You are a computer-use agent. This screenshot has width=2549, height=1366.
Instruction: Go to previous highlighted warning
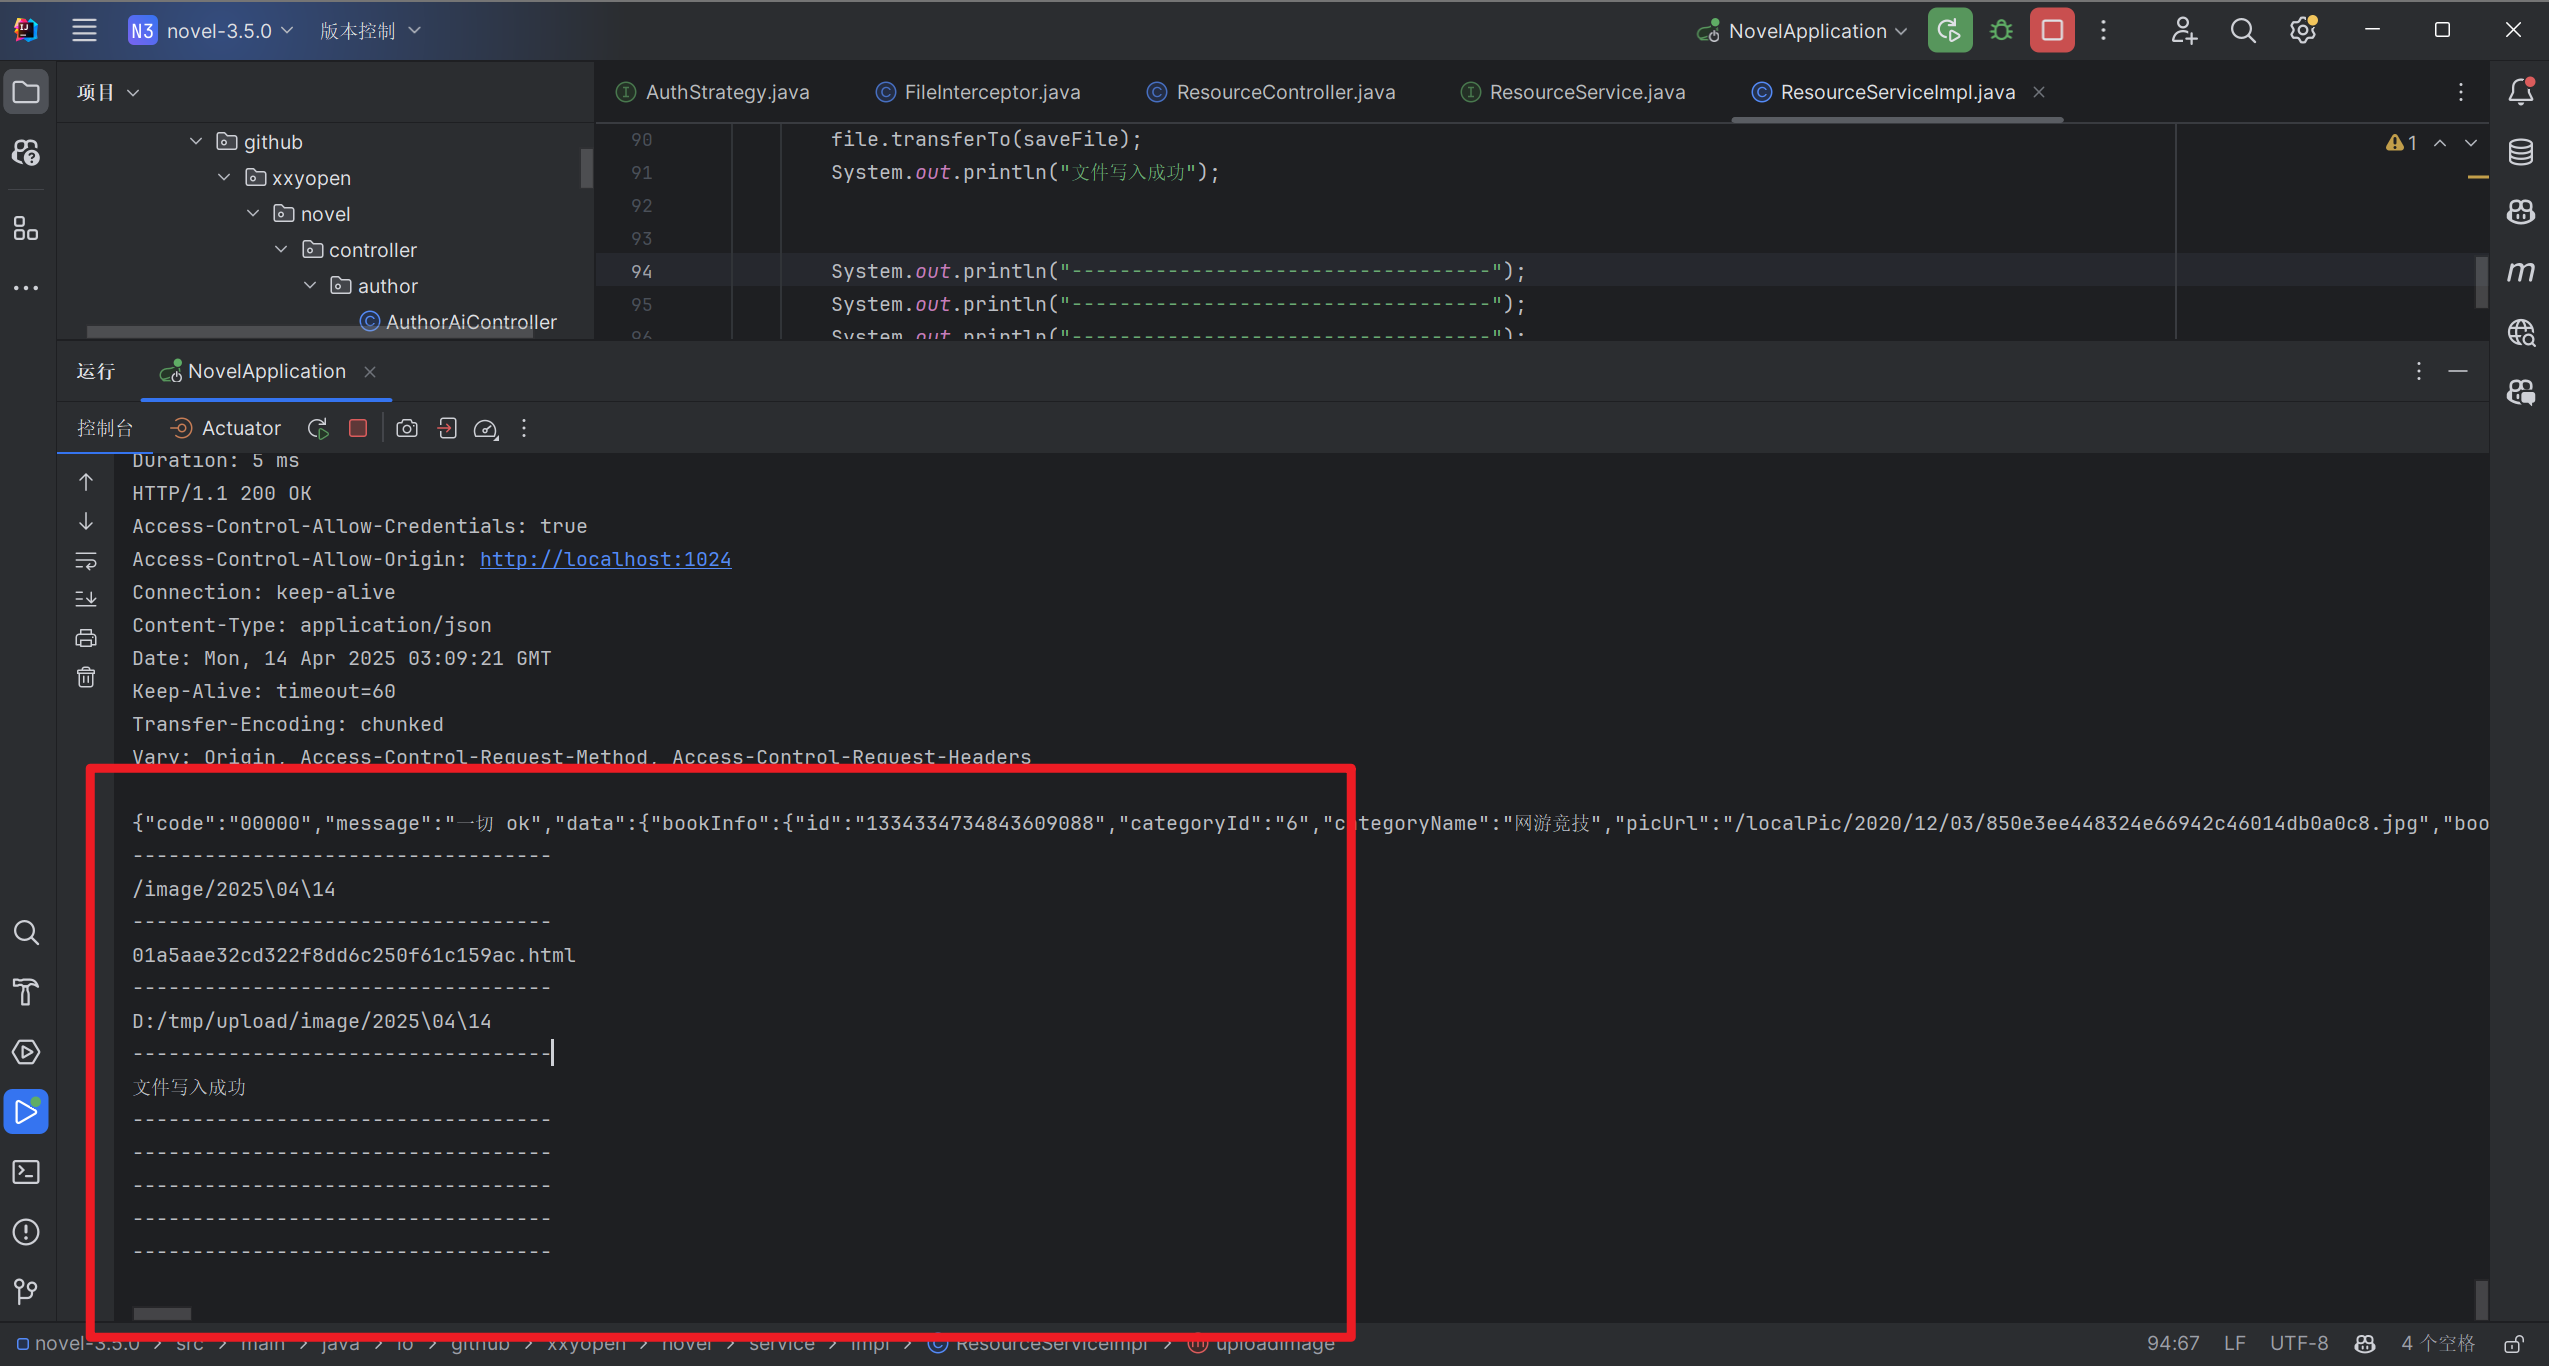(2441, 143)
